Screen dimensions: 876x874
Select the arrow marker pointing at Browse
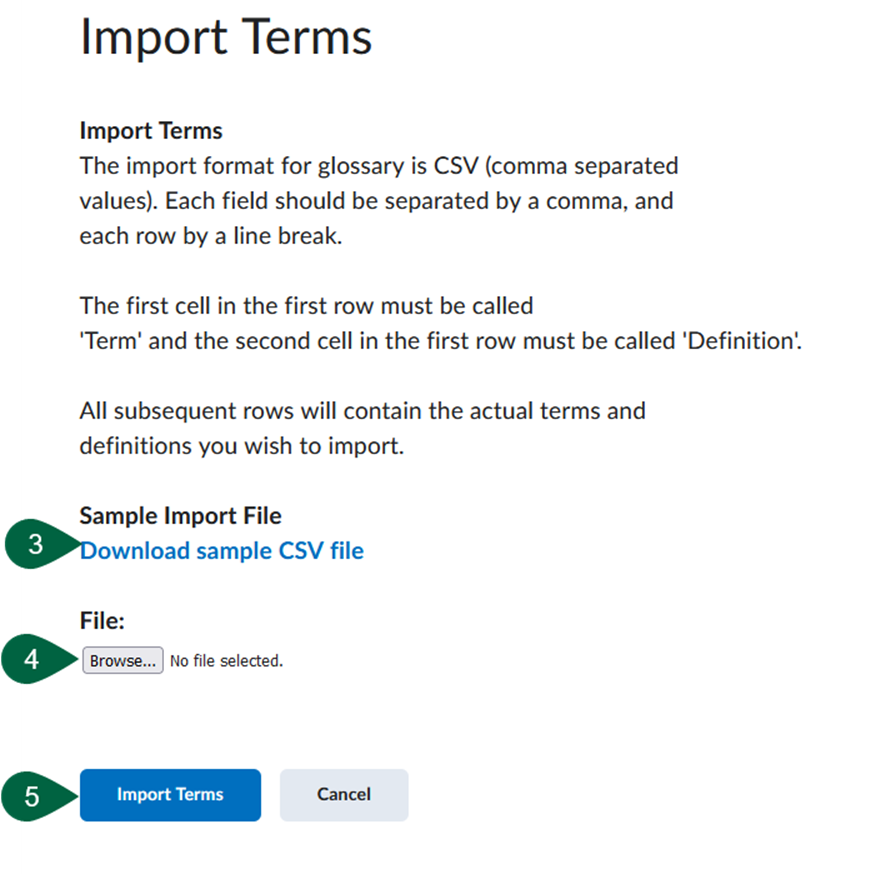coord(55,659)
